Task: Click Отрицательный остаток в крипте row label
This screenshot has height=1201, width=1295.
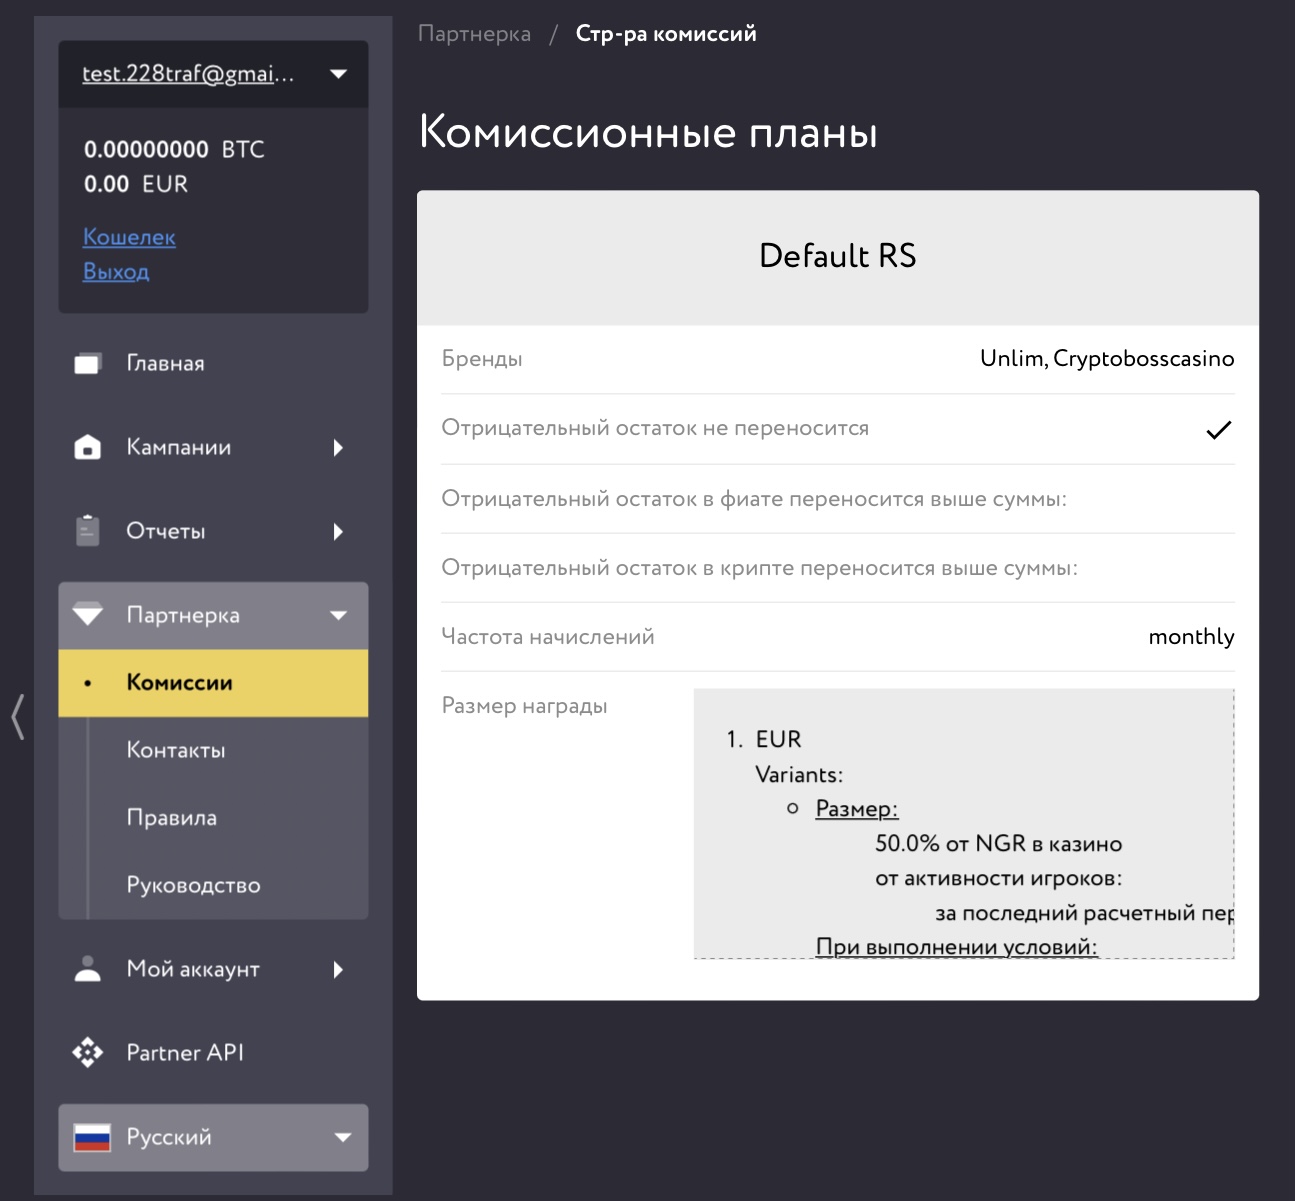Action: [x=760, y=568]
